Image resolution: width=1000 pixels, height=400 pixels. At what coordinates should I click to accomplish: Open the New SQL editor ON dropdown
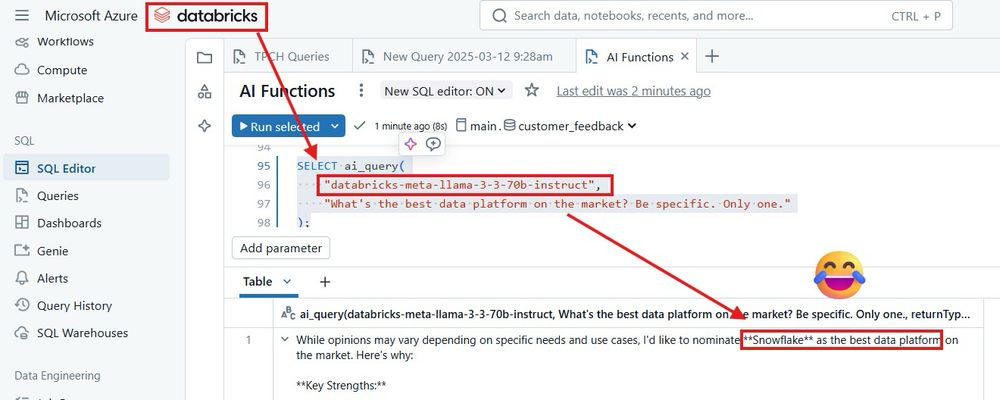pyautogui.click(x=446, y=91)
